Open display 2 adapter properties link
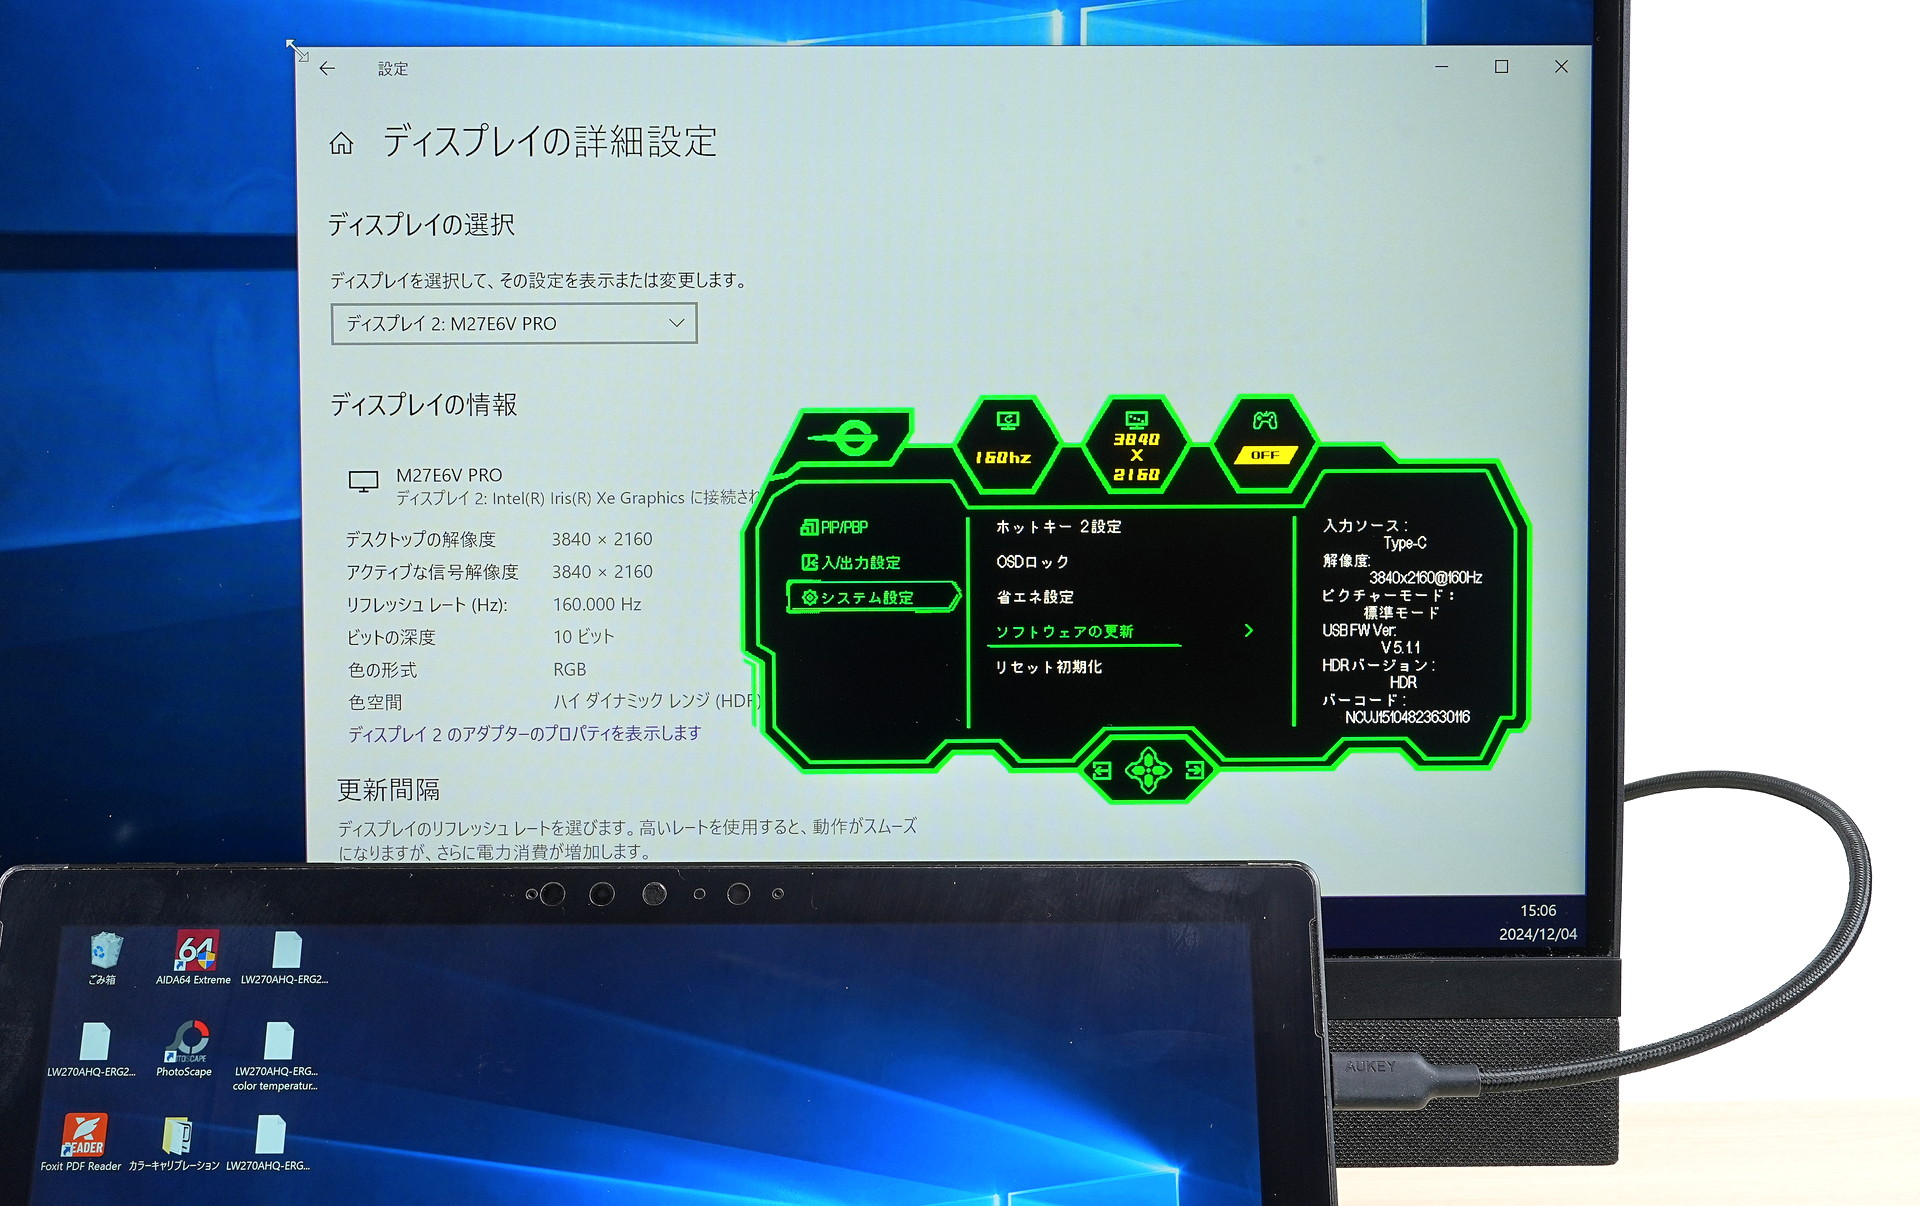 (x=524, y=734)
